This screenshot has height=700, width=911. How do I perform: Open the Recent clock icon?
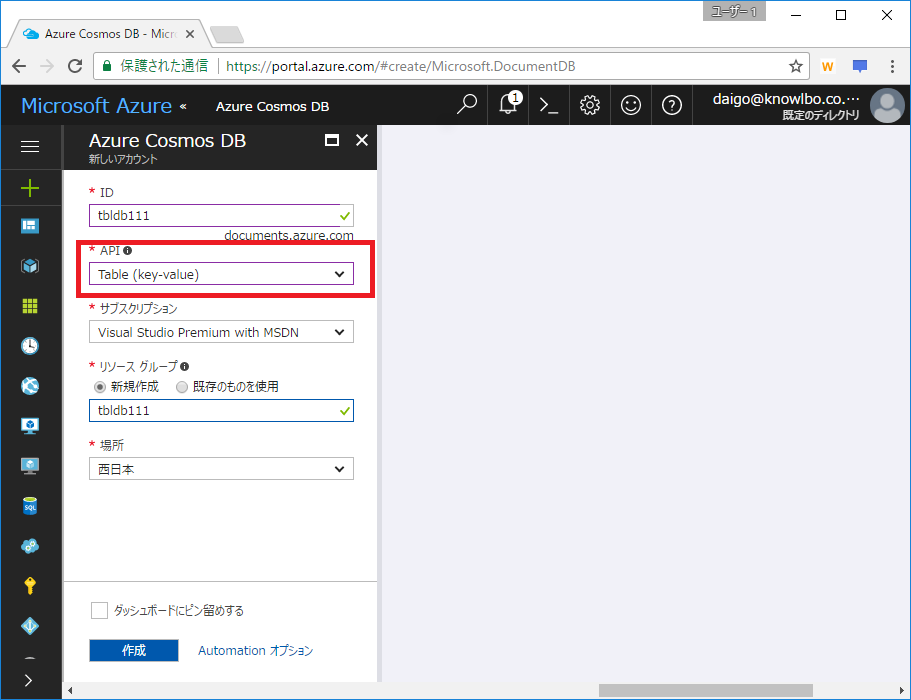pos(30,346)
